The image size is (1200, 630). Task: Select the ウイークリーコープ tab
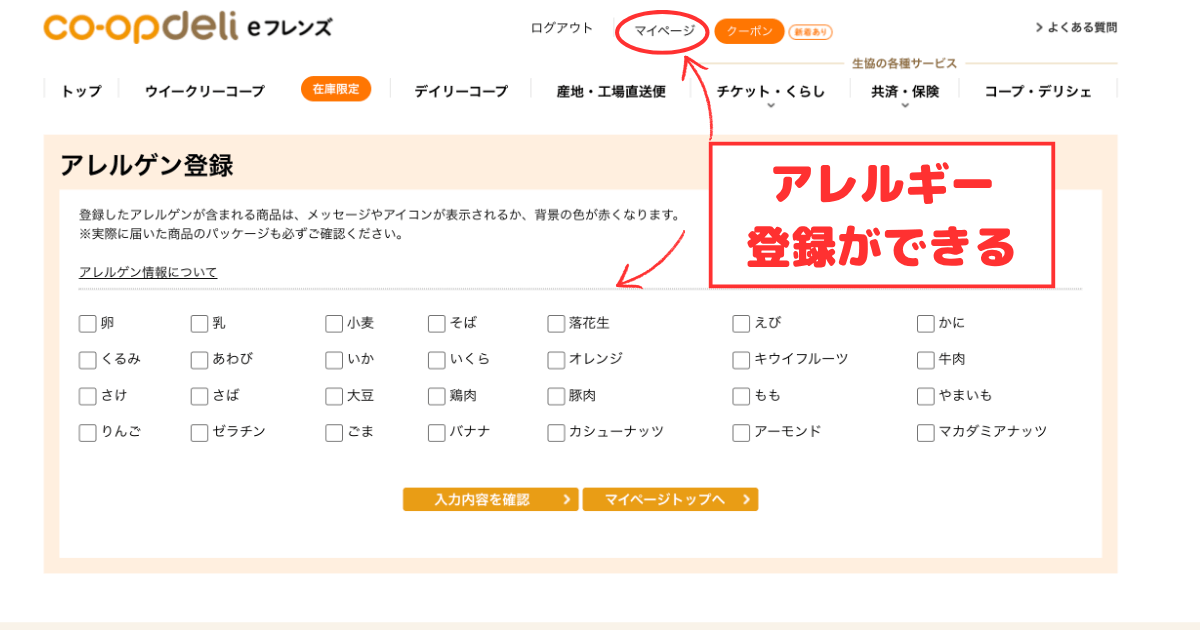click(x=205, y=89)
